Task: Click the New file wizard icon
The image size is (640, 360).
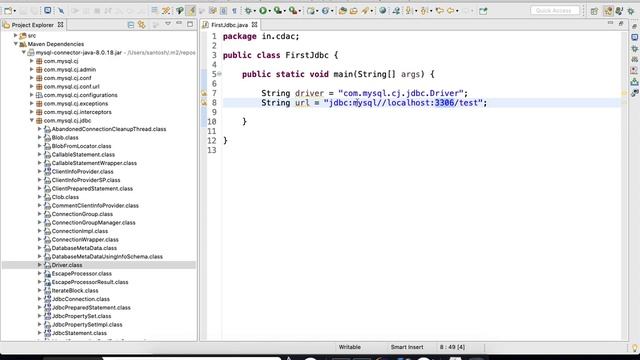Action: click(8, 11)
